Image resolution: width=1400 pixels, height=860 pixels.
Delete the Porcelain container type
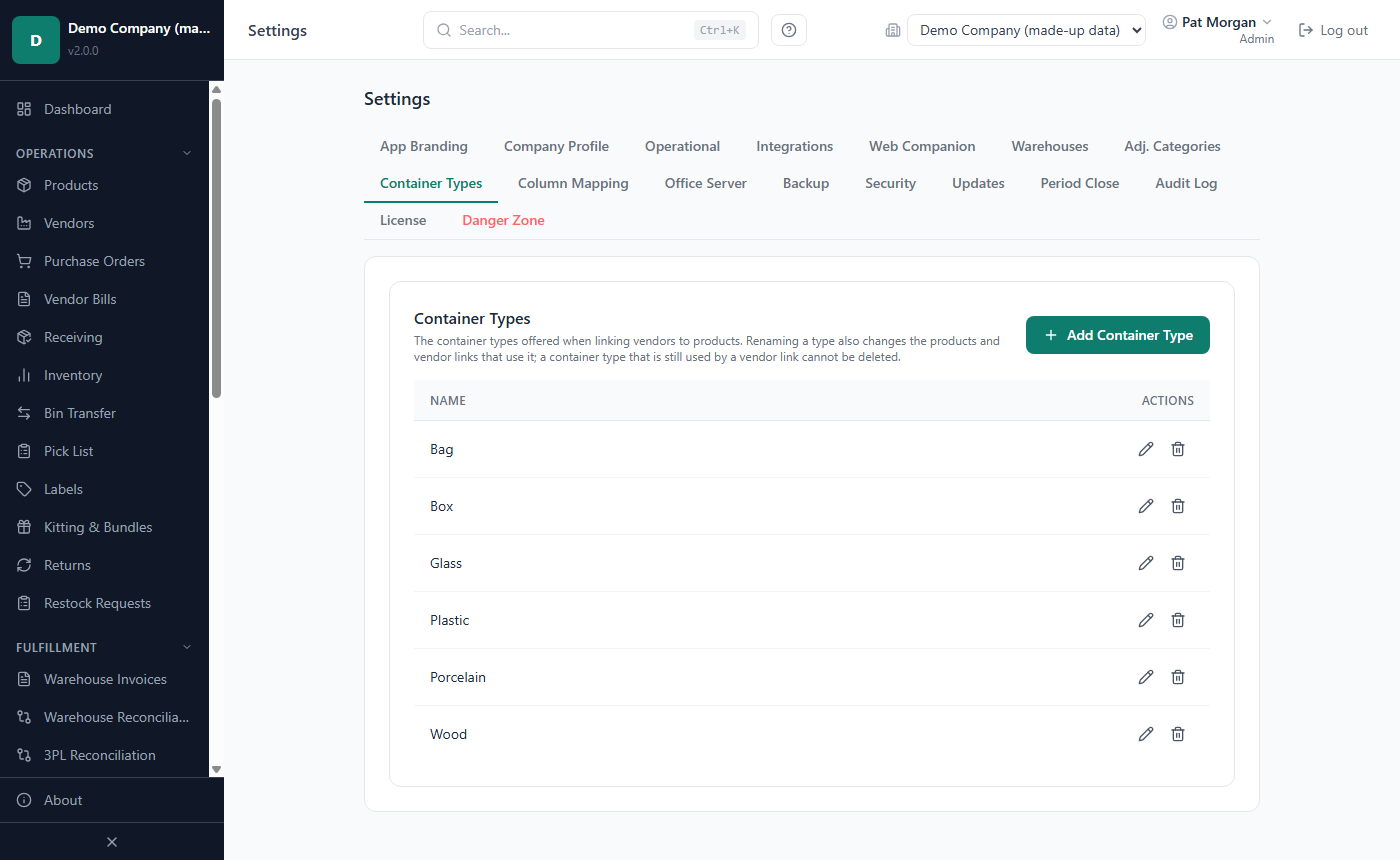[1178, 677]
